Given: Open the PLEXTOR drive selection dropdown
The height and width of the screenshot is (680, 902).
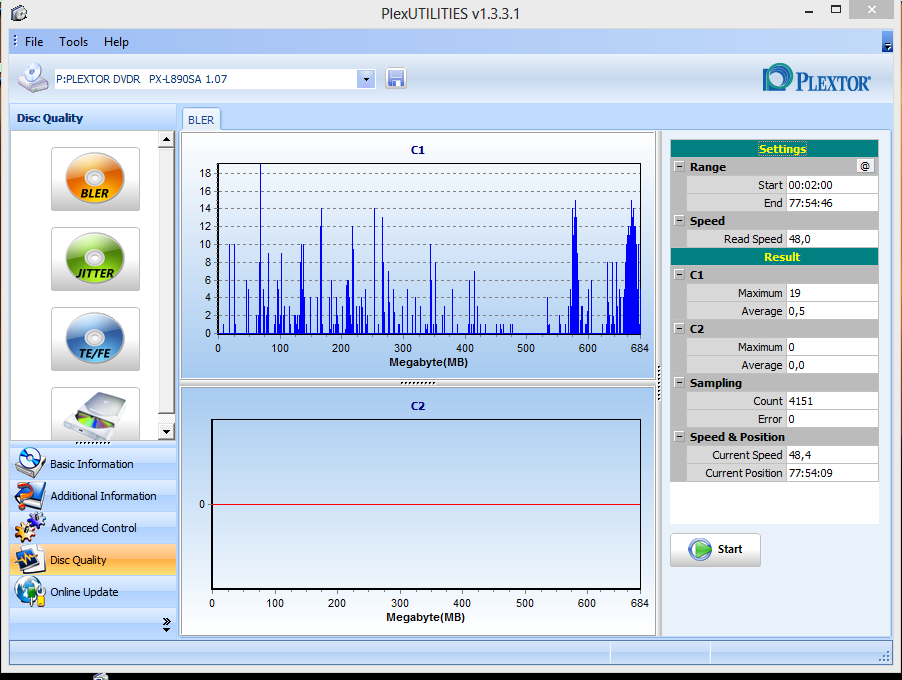Looking at the screenshot, I should [366, 79].
